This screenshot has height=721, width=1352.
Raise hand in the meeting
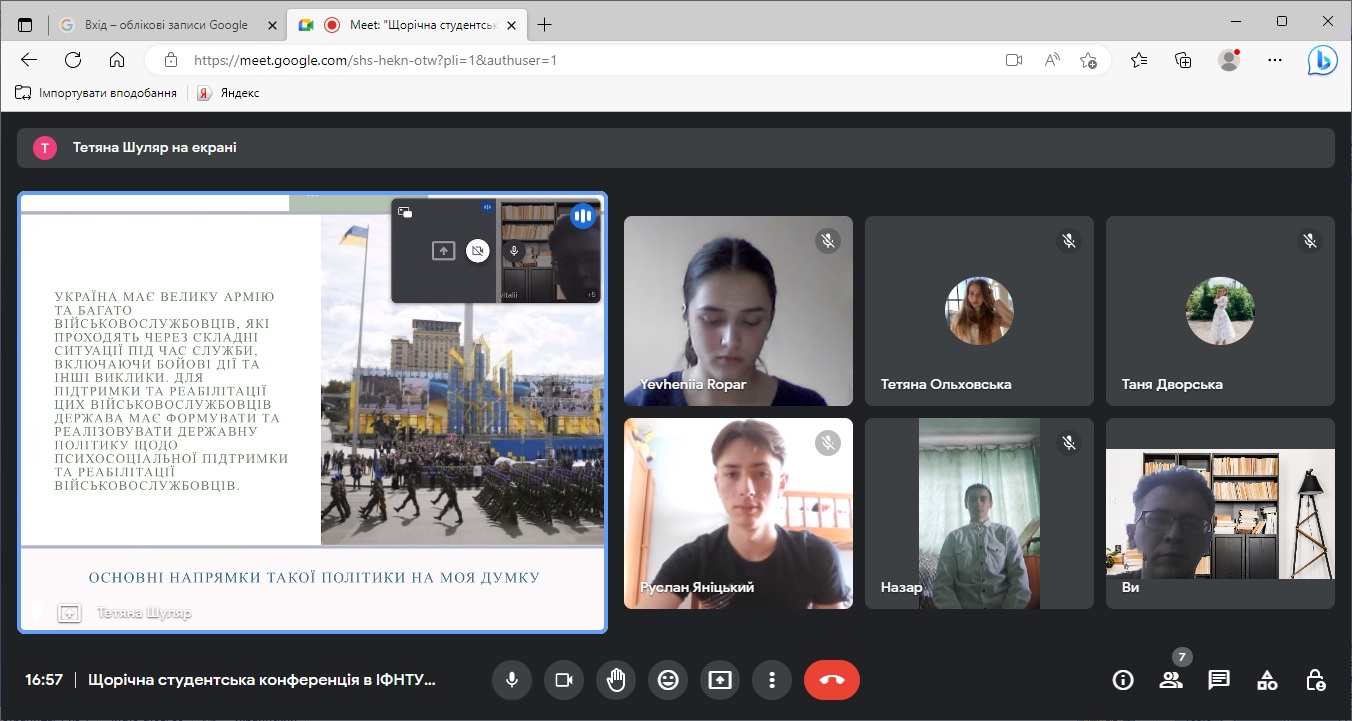(x=616, y=680)
